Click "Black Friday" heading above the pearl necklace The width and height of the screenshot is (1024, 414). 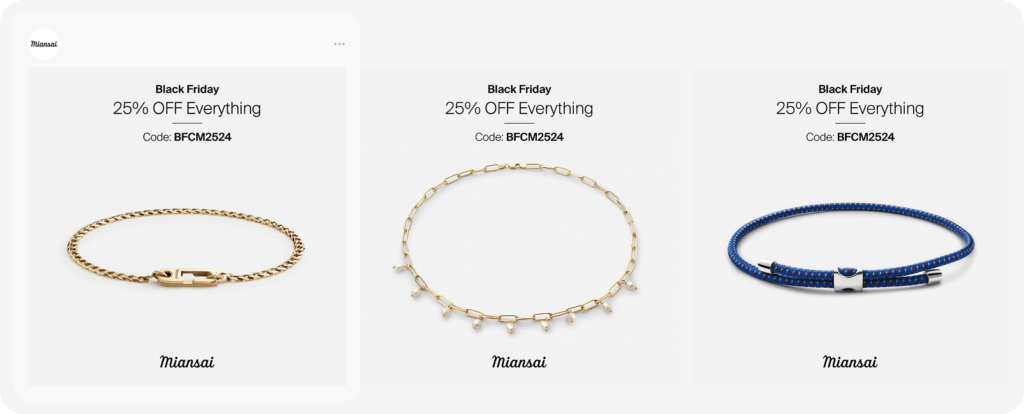point(518,89)
